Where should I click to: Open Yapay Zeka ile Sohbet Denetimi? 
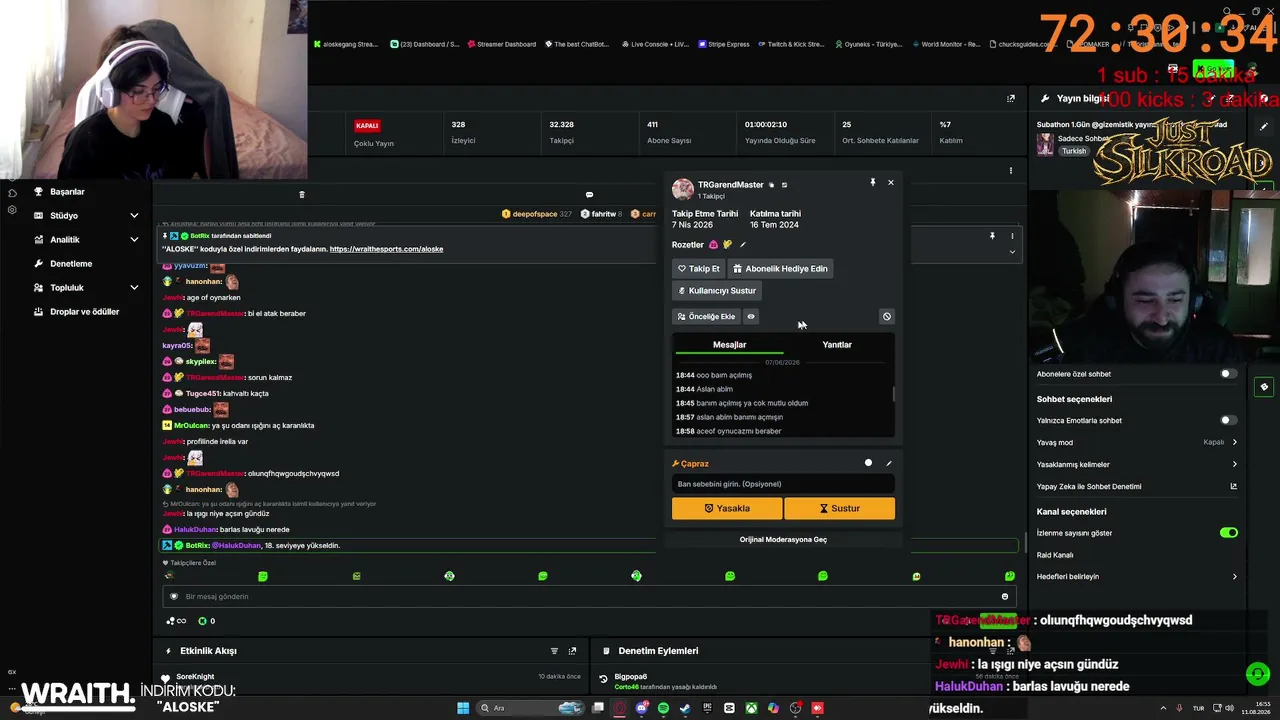[1137, 487]
